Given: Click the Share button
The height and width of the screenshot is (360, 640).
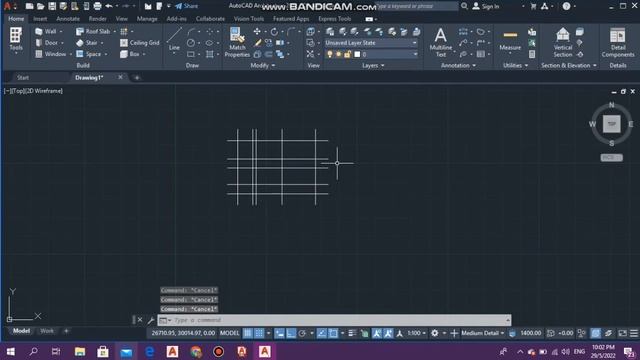Looking at the screenshot, I should pyautogui.click(x=187, y=6).
